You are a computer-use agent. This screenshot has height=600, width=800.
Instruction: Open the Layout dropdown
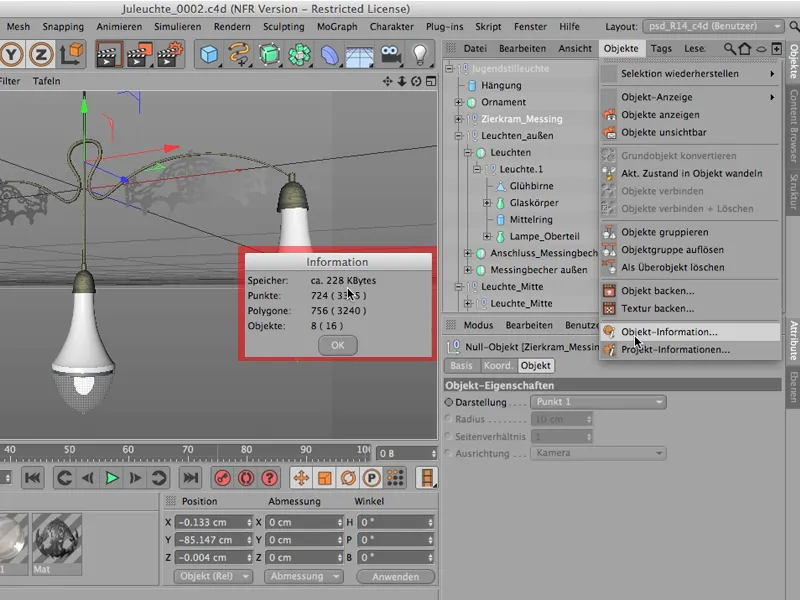(x=713, y=26)
